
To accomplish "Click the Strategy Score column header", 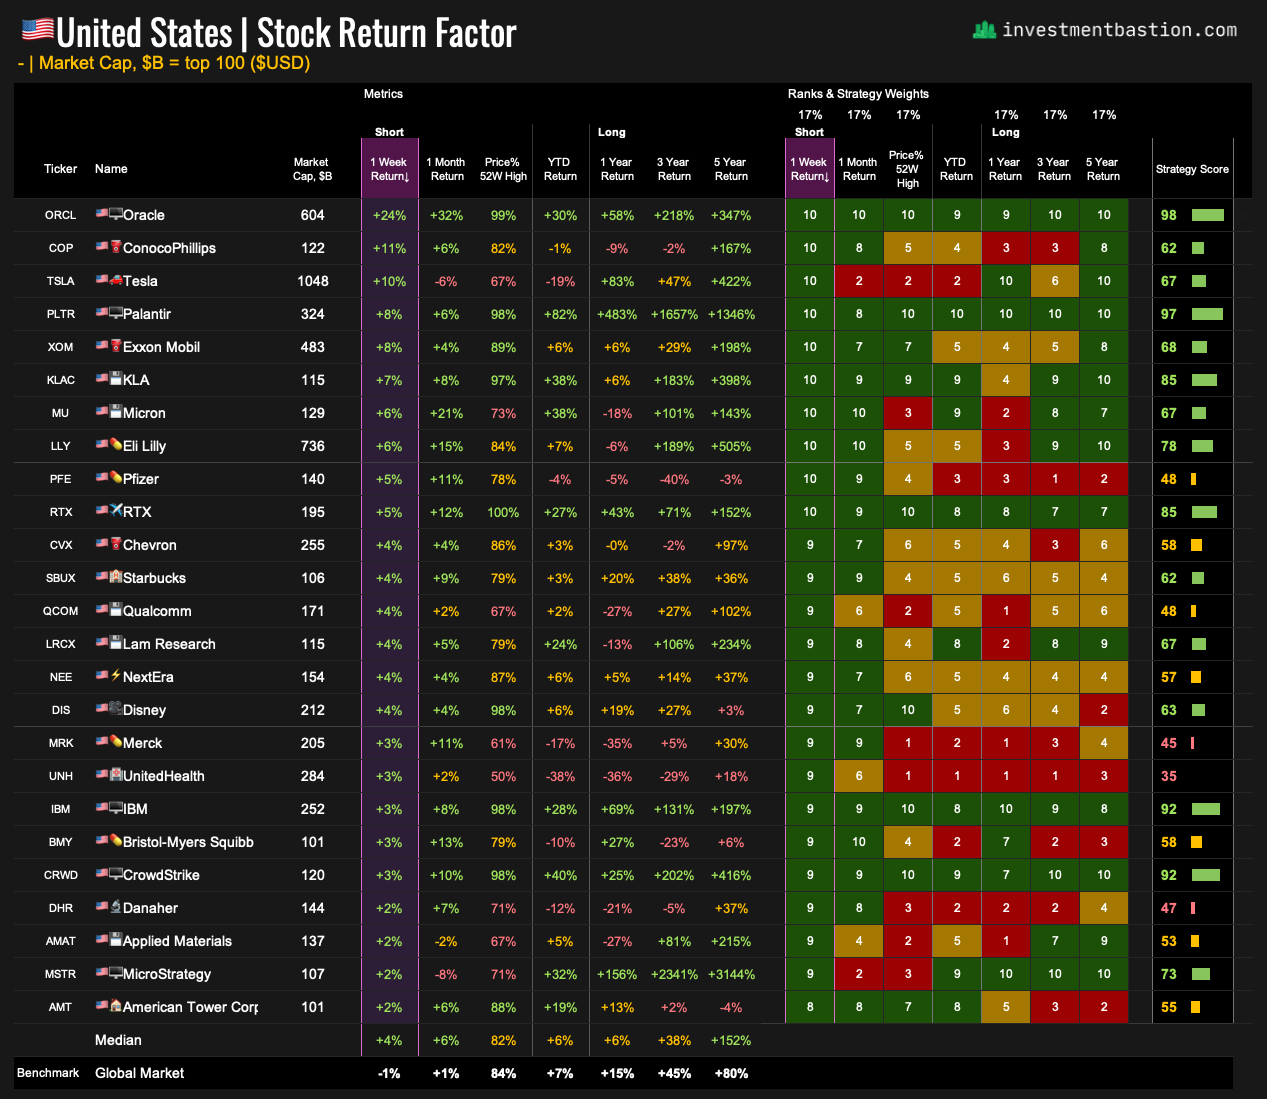I will 1192,169.
